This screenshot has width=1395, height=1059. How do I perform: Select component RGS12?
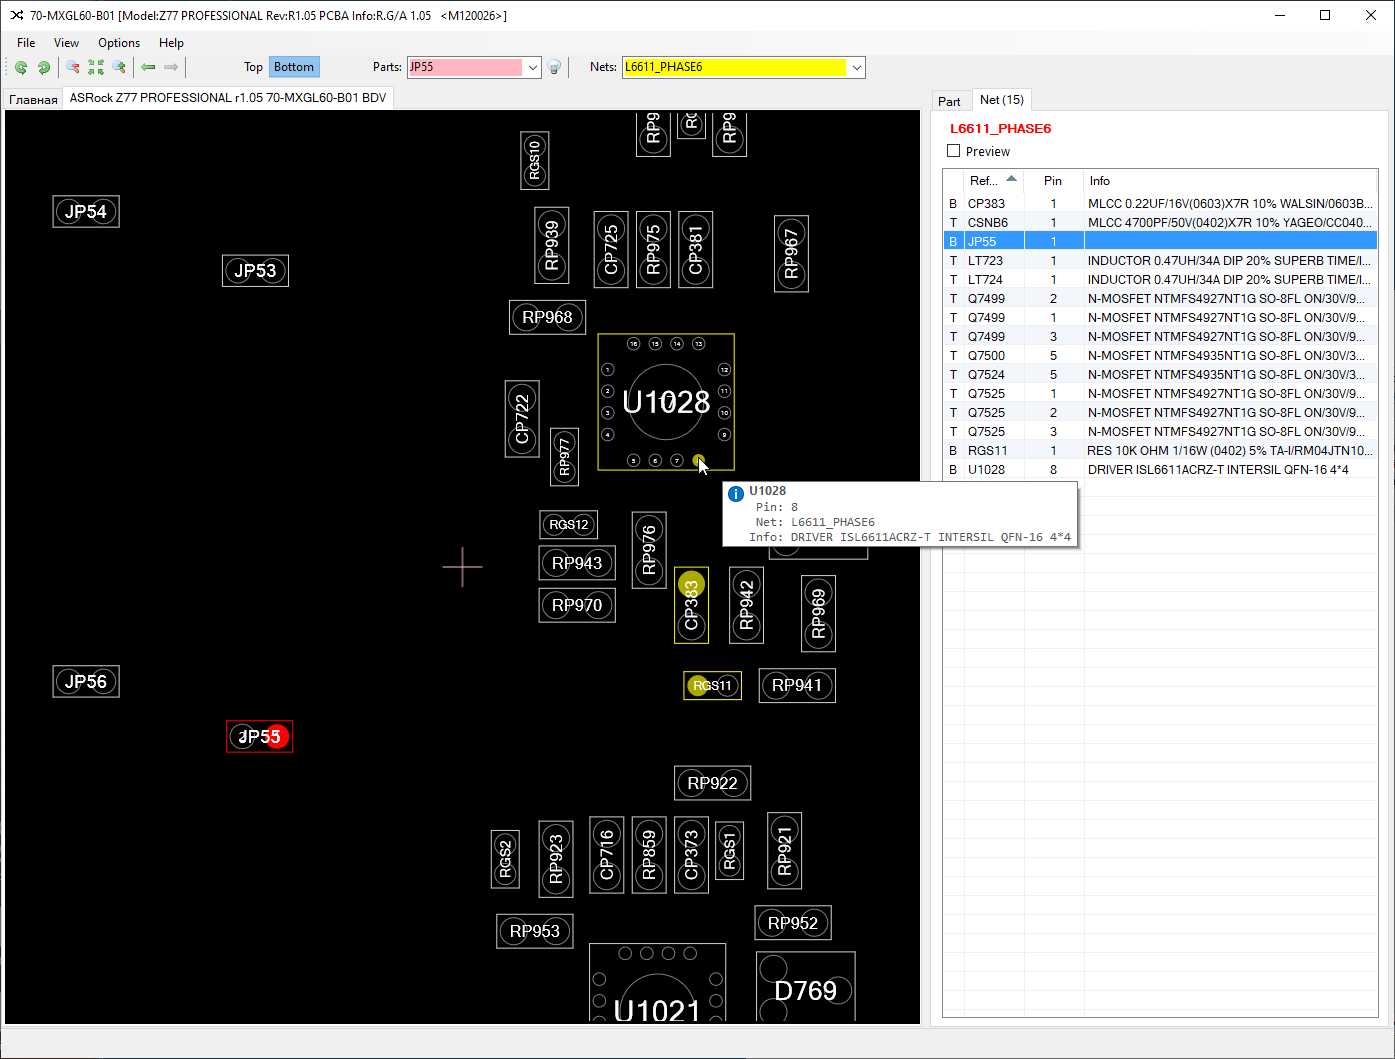[x=569, y=524]
